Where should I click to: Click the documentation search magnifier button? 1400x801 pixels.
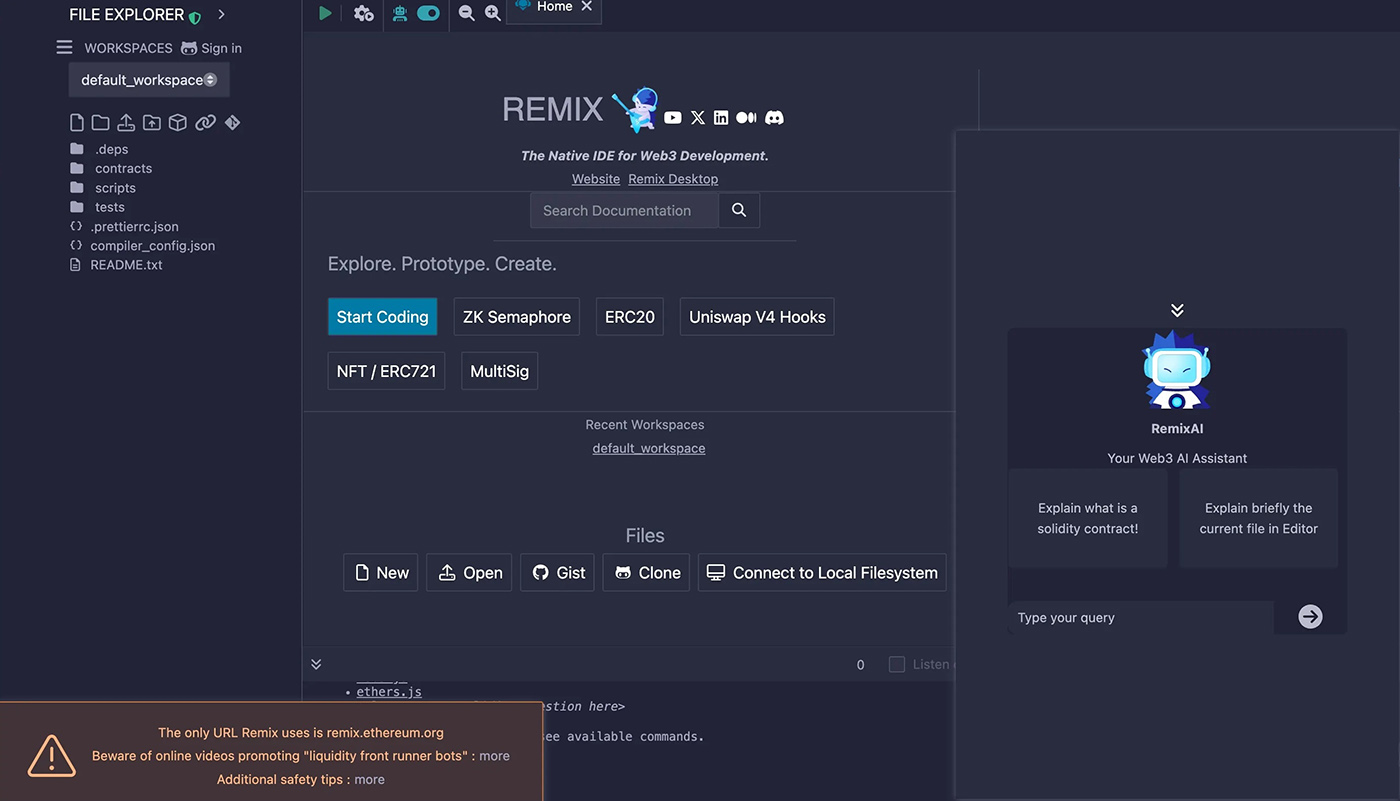point(739,211)
